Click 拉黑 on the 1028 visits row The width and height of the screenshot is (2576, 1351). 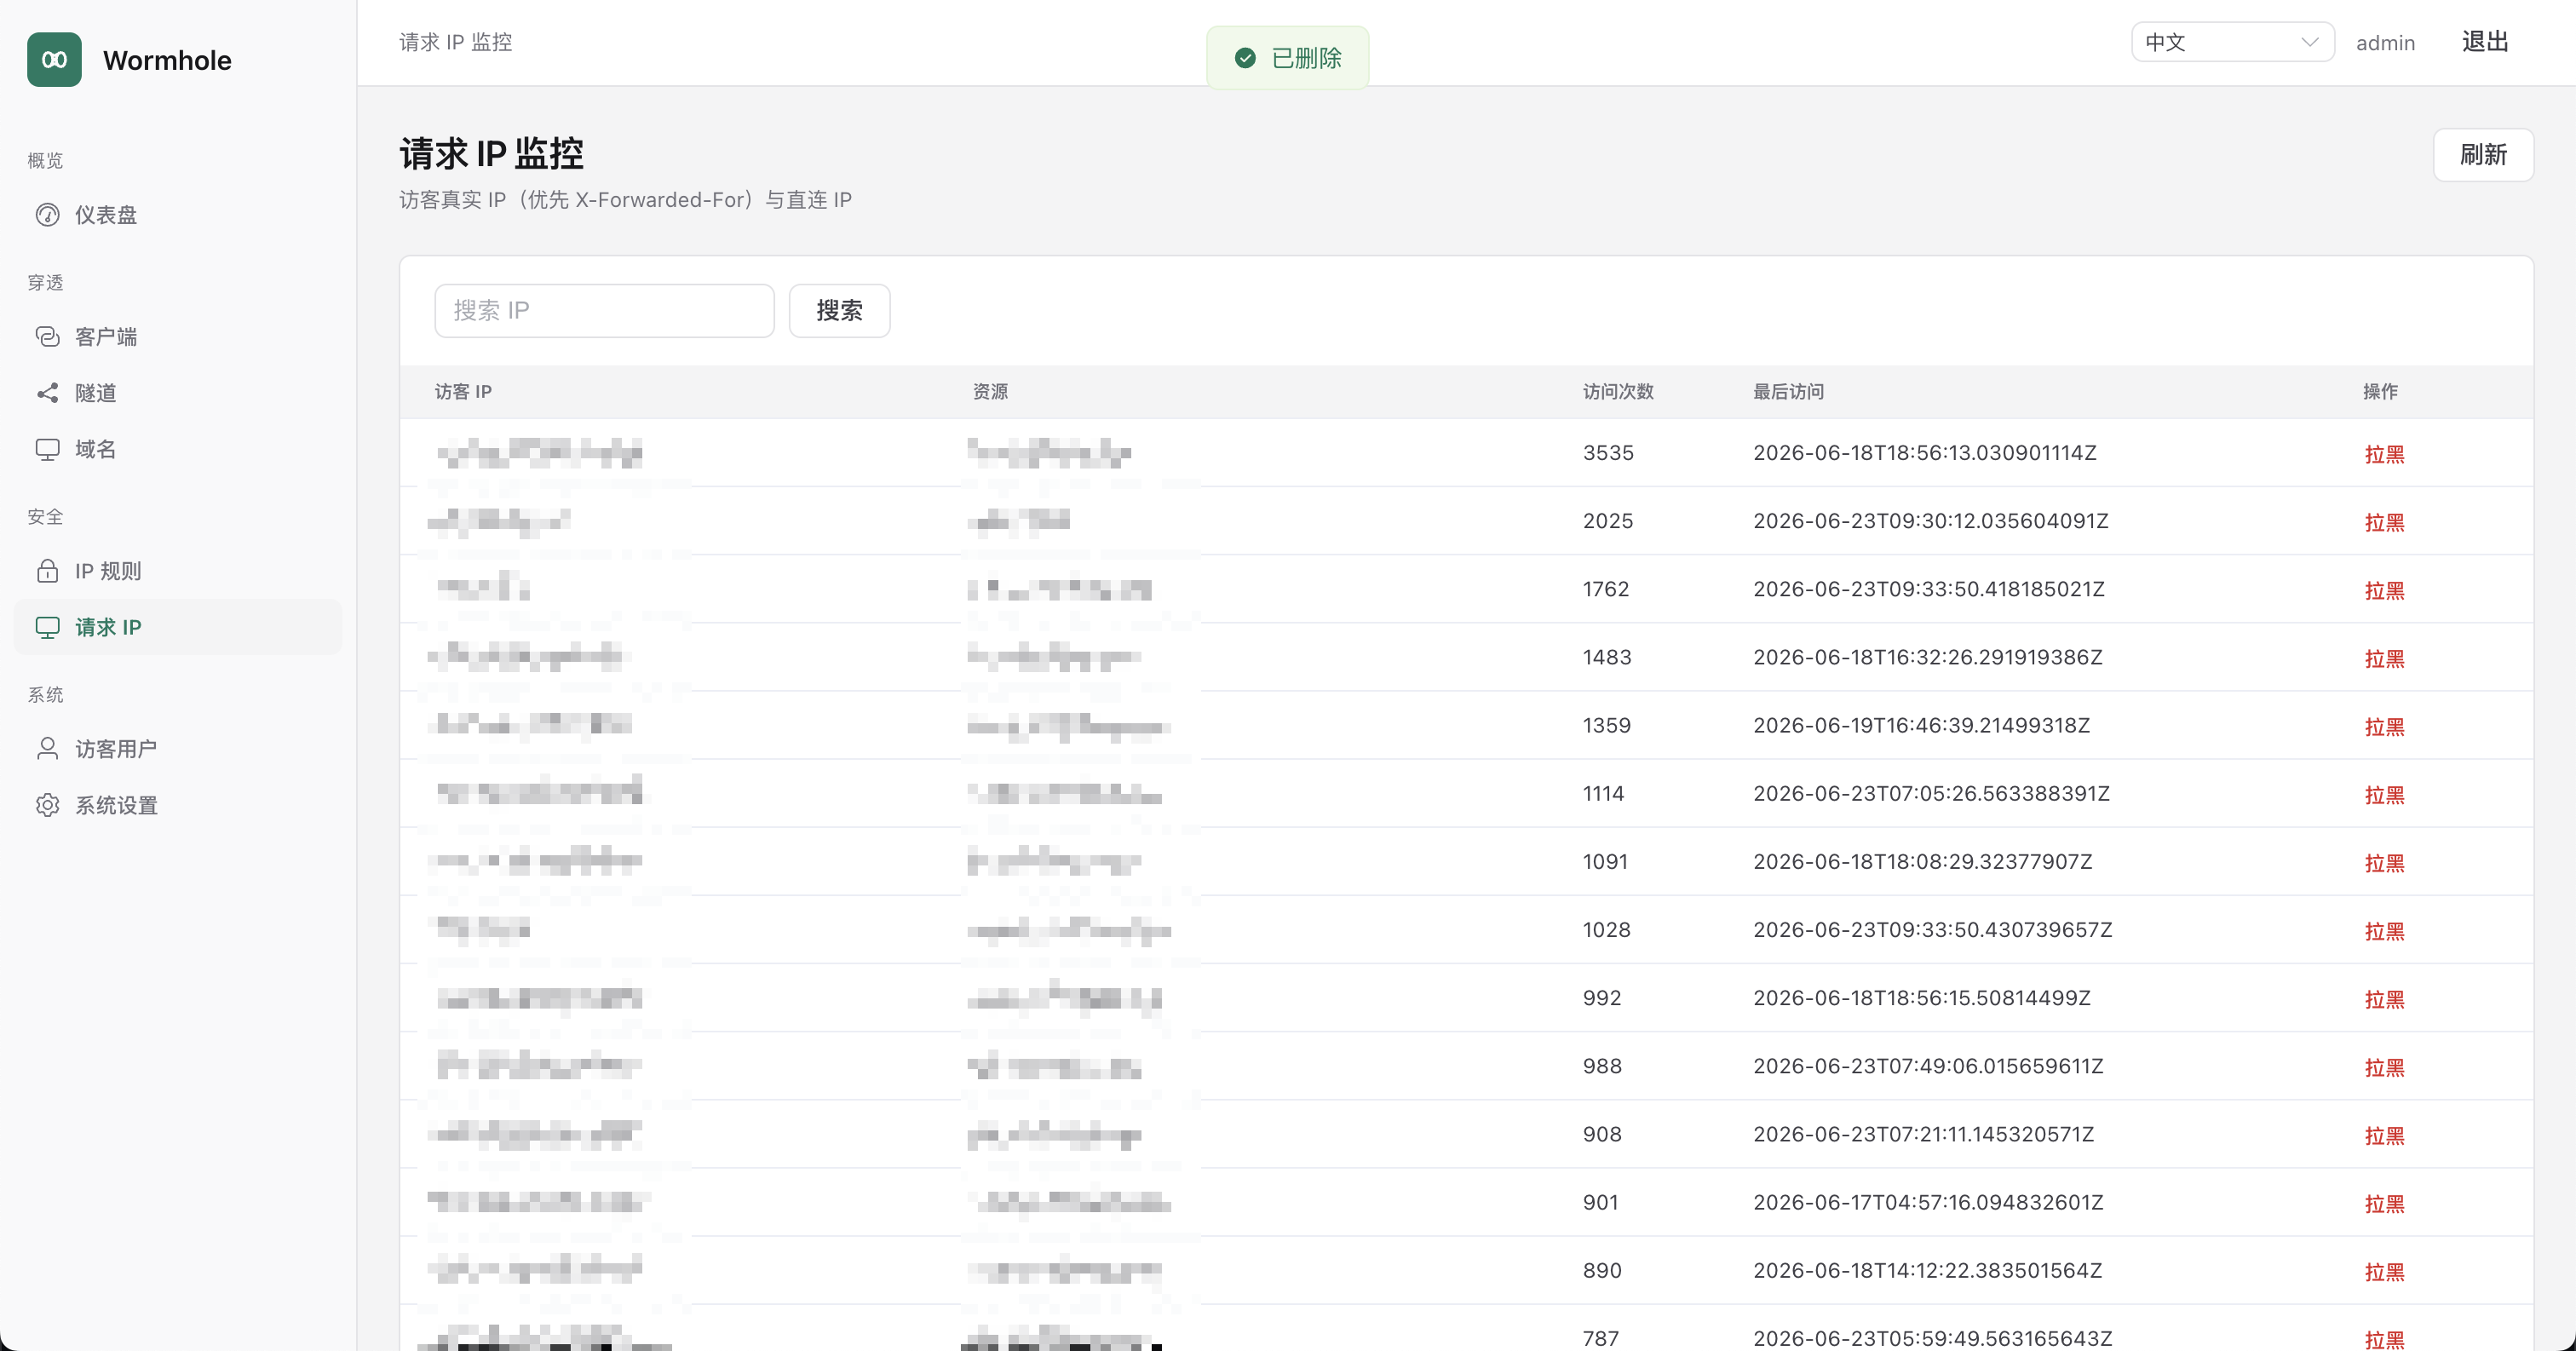click(2384, 931)
